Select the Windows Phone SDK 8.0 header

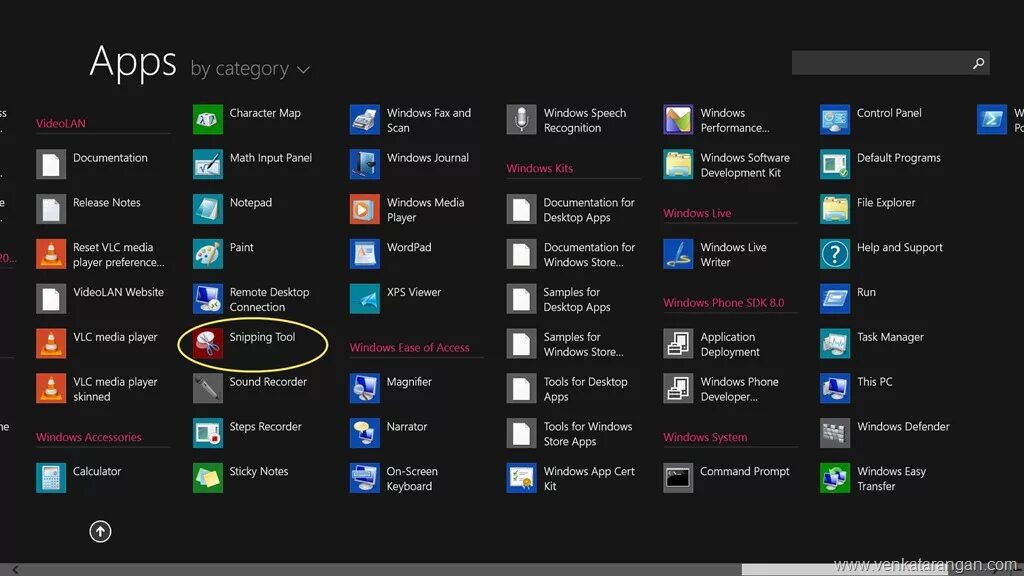(724, 302)
